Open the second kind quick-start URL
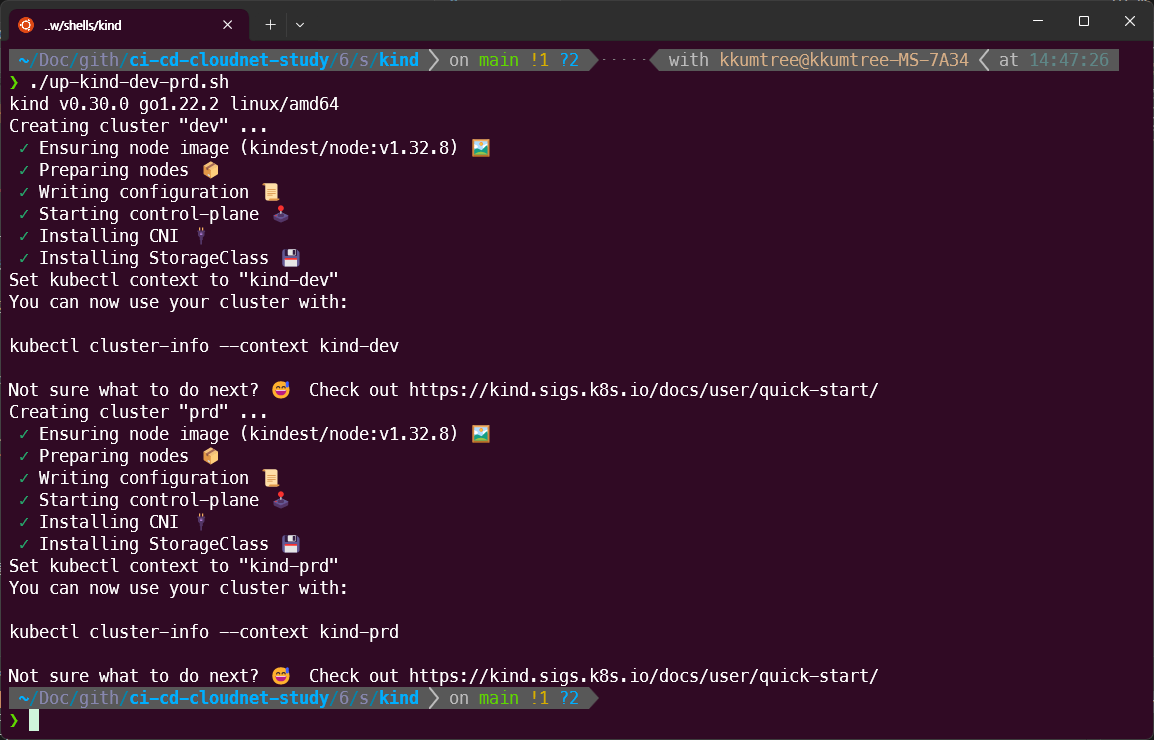1154x740 pixels. click(644, 676)
